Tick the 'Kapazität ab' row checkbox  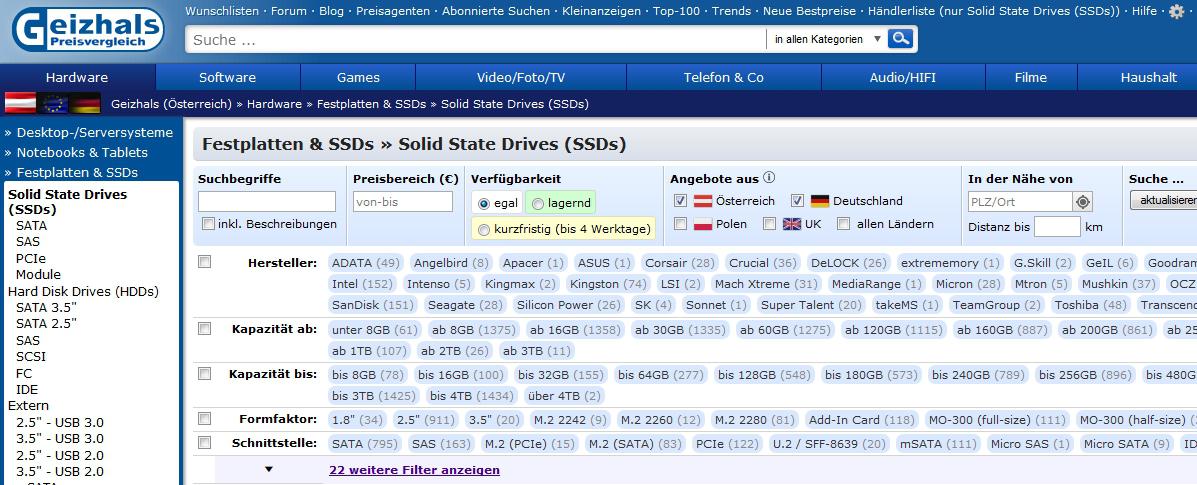205,328
